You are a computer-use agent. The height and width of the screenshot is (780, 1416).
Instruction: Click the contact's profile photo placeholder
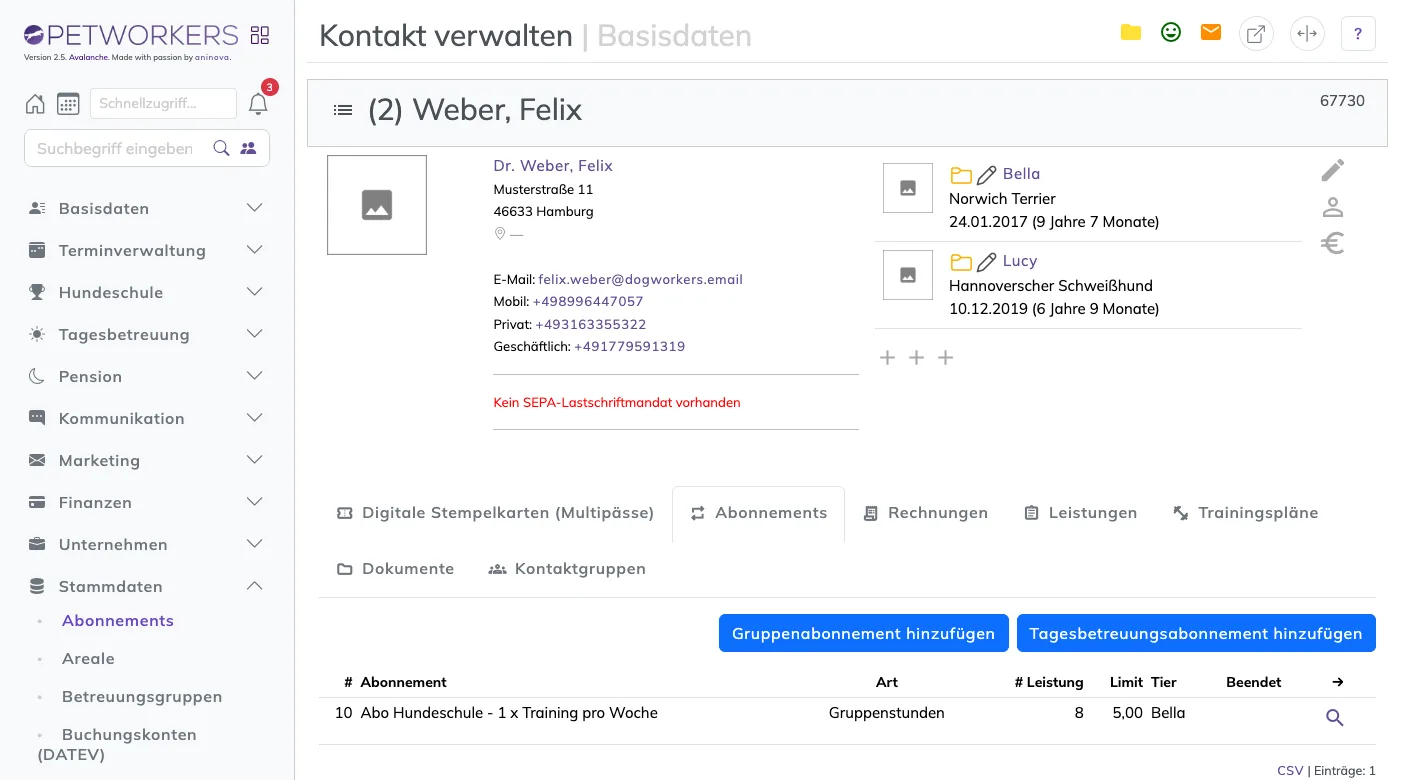[377, 205]
